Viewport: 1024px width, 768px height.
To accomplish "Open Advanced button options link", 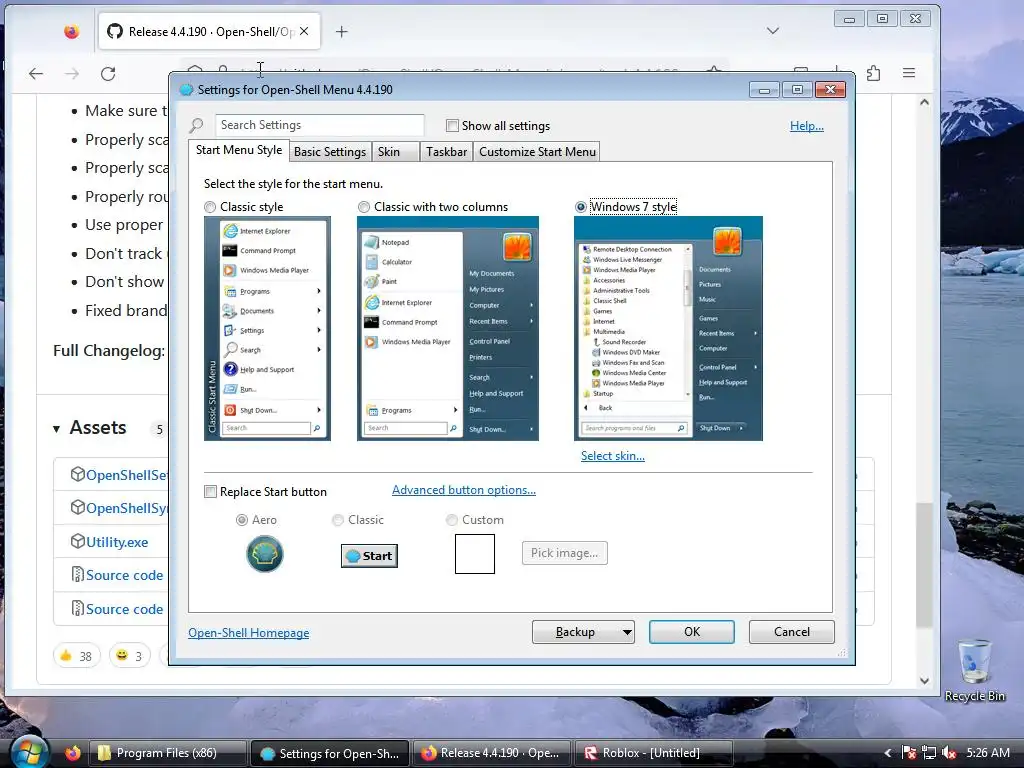I will (x=464, y=490).
